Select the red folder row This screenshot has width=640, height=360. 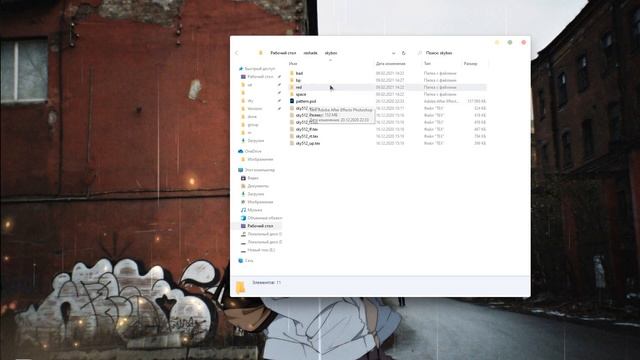387,87
